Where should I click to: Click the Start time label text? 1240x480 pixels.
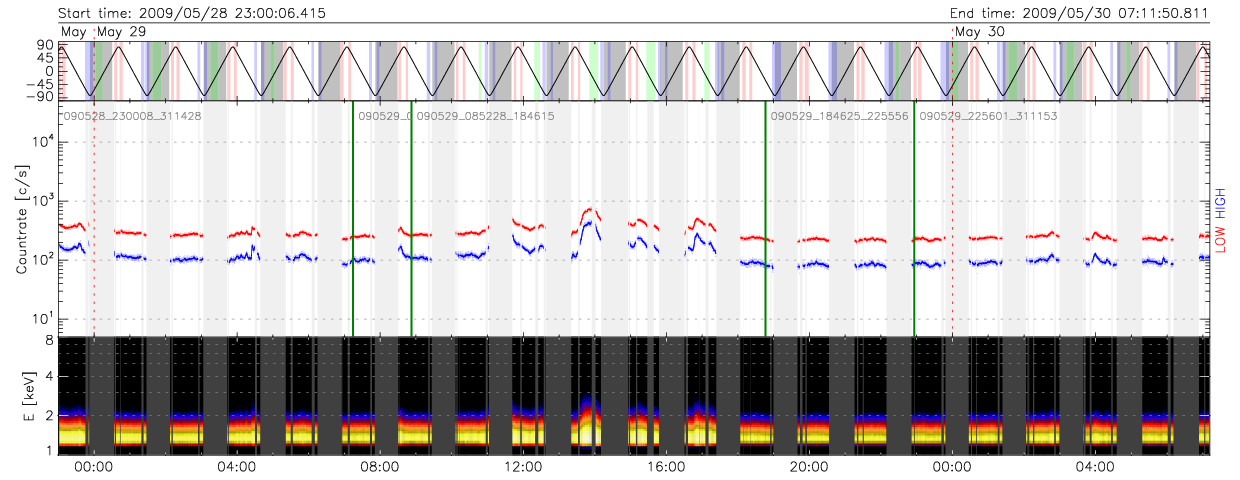click(x=191, y=13)
